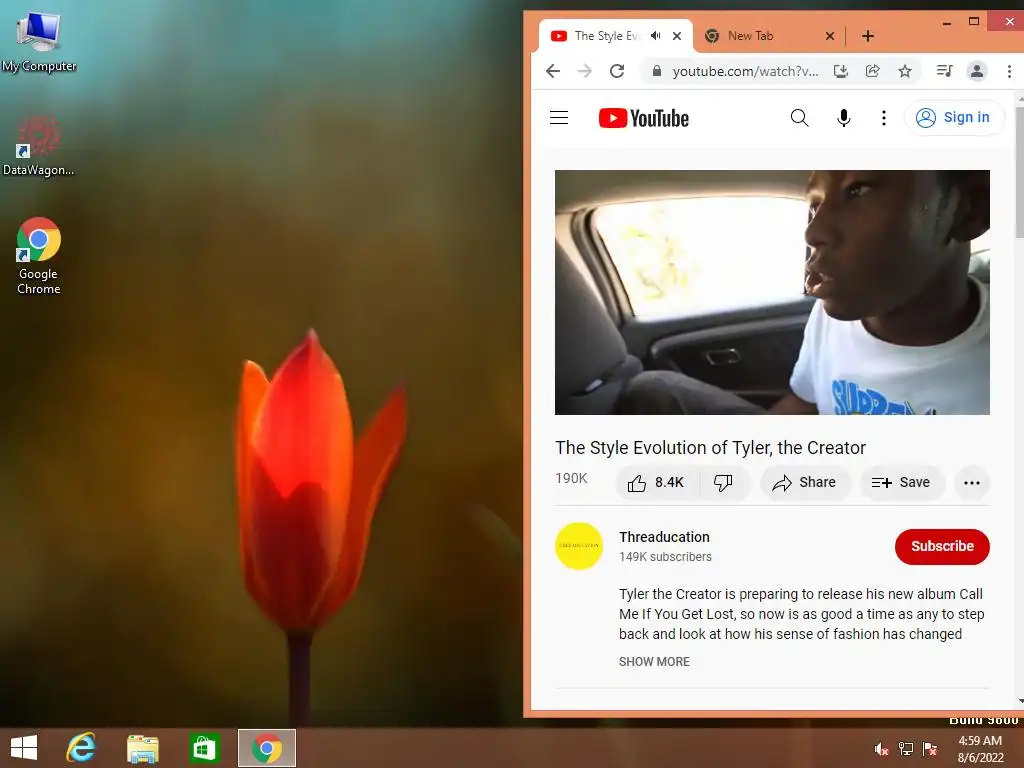The image size is (1024, 768).
Task: Click the 190K views count
Action: click(571, 478)
